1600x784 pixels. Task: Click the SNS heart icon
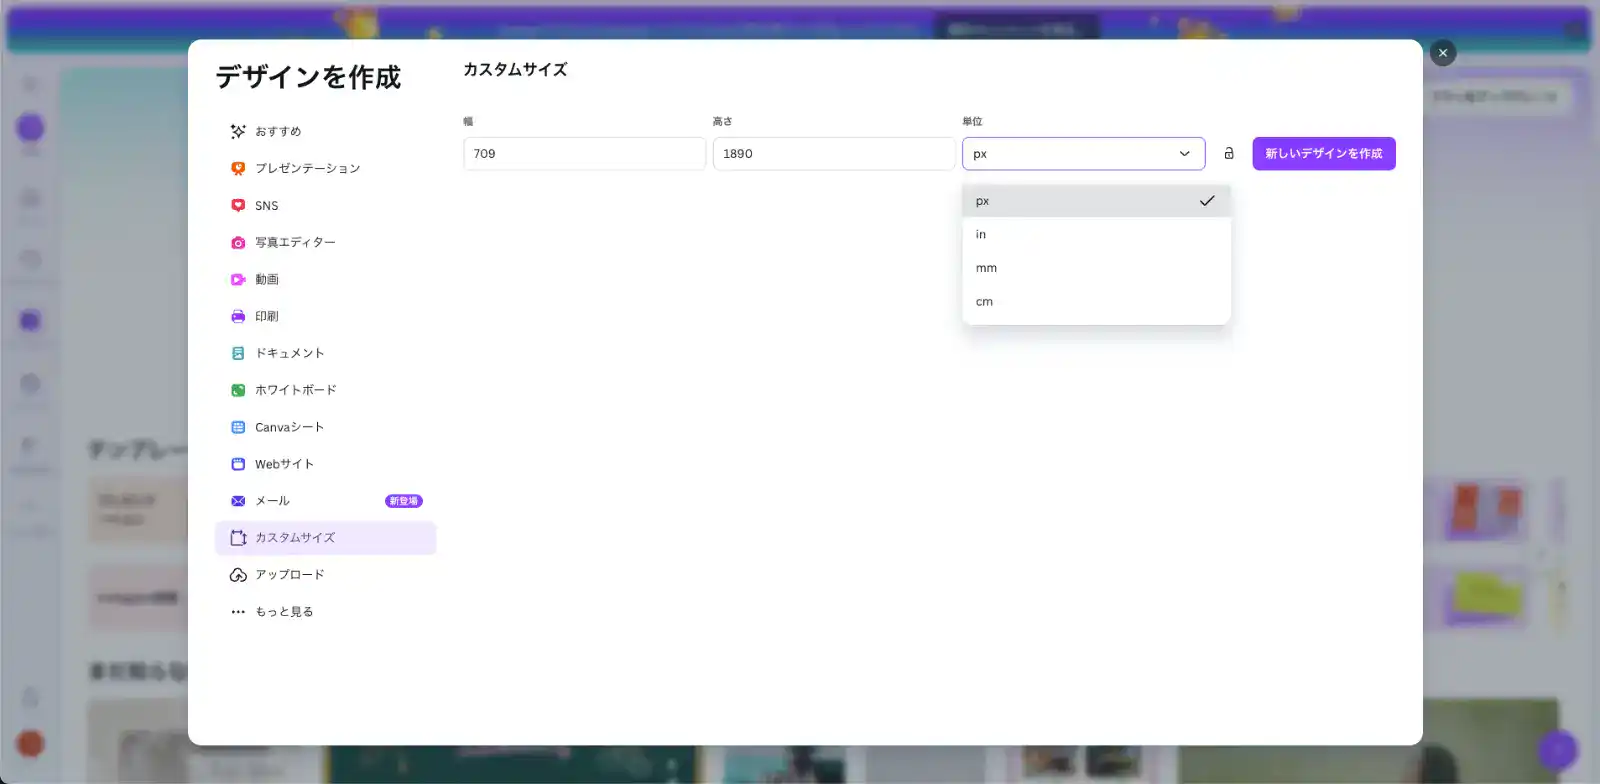click(x=238, y=206)
